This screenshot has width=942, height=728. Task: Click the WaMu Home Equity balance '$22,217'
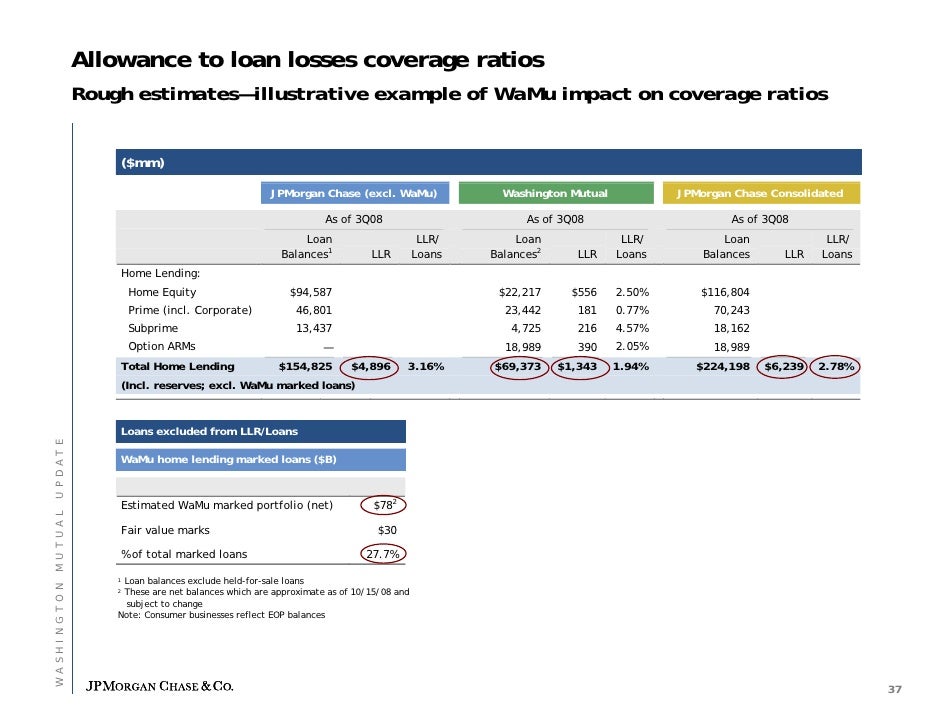pyautogui.click(x=520, y=292)
